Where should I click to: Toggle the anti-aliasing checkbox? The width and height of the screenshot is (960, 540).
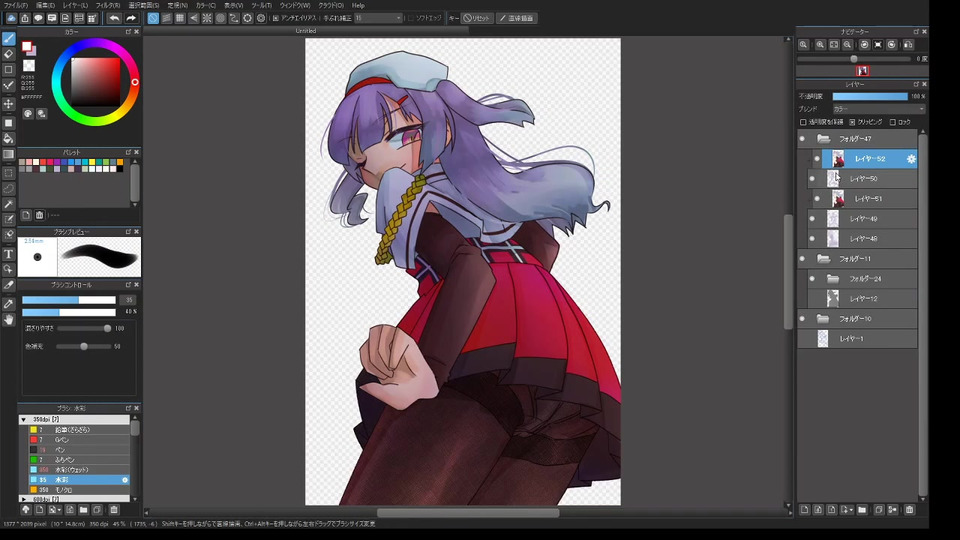(x=276, y=18)
